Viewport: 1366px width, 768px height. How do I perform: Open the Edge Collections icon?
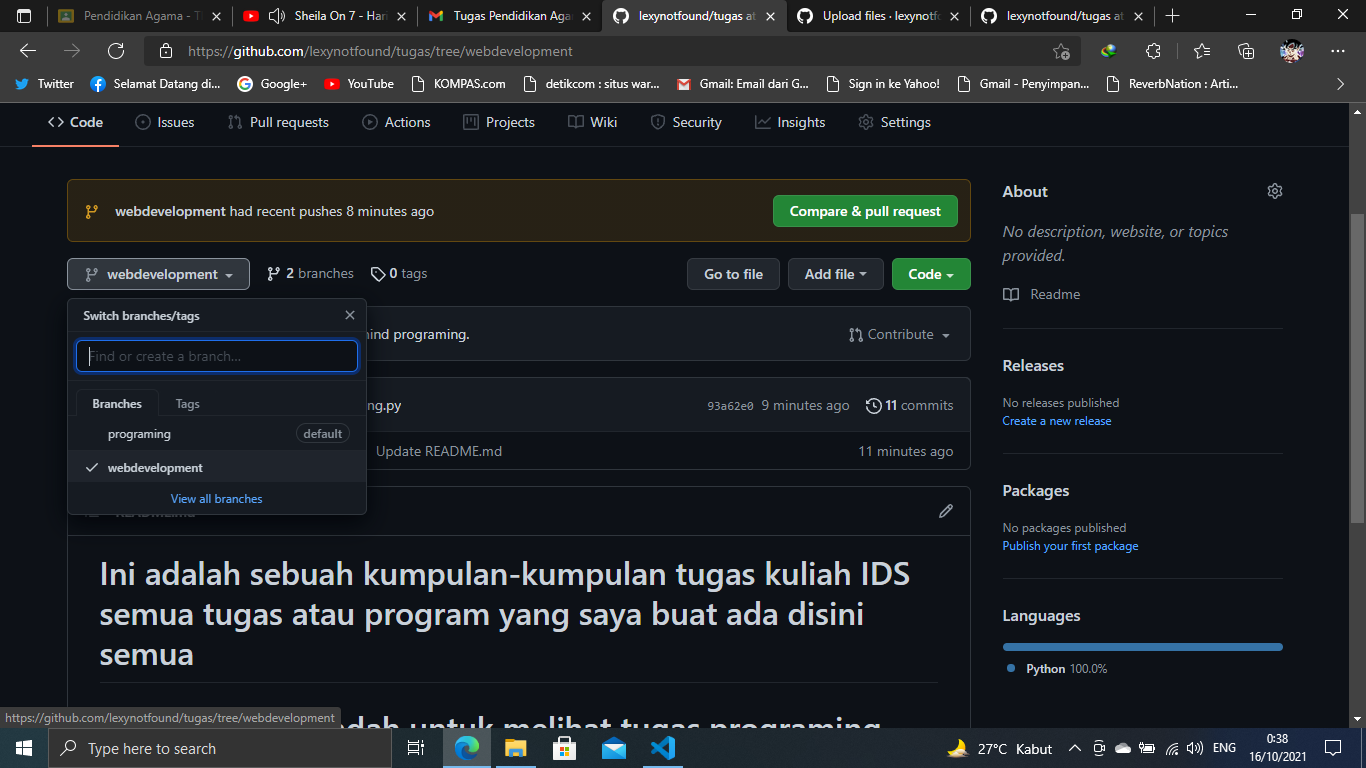1246,51
